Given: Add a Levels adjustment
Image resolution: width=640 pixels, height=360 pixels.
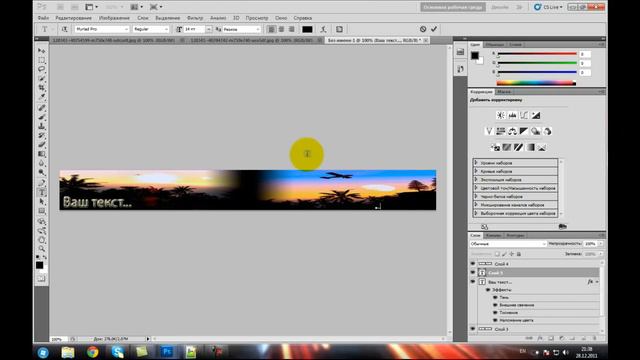Looking at the screenshot, I should coord(512,116).
